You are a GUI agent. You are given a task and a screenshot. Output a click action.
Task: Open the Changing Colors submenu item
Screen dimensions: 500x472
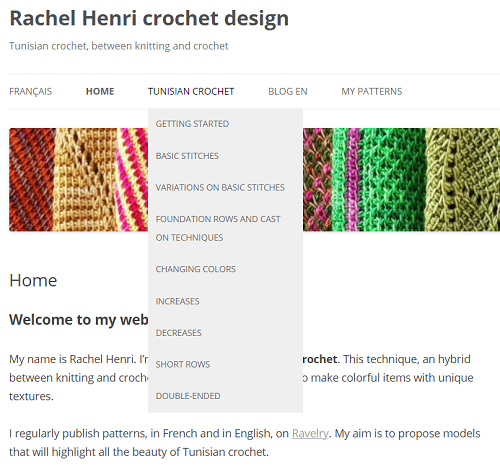[225, 269]
